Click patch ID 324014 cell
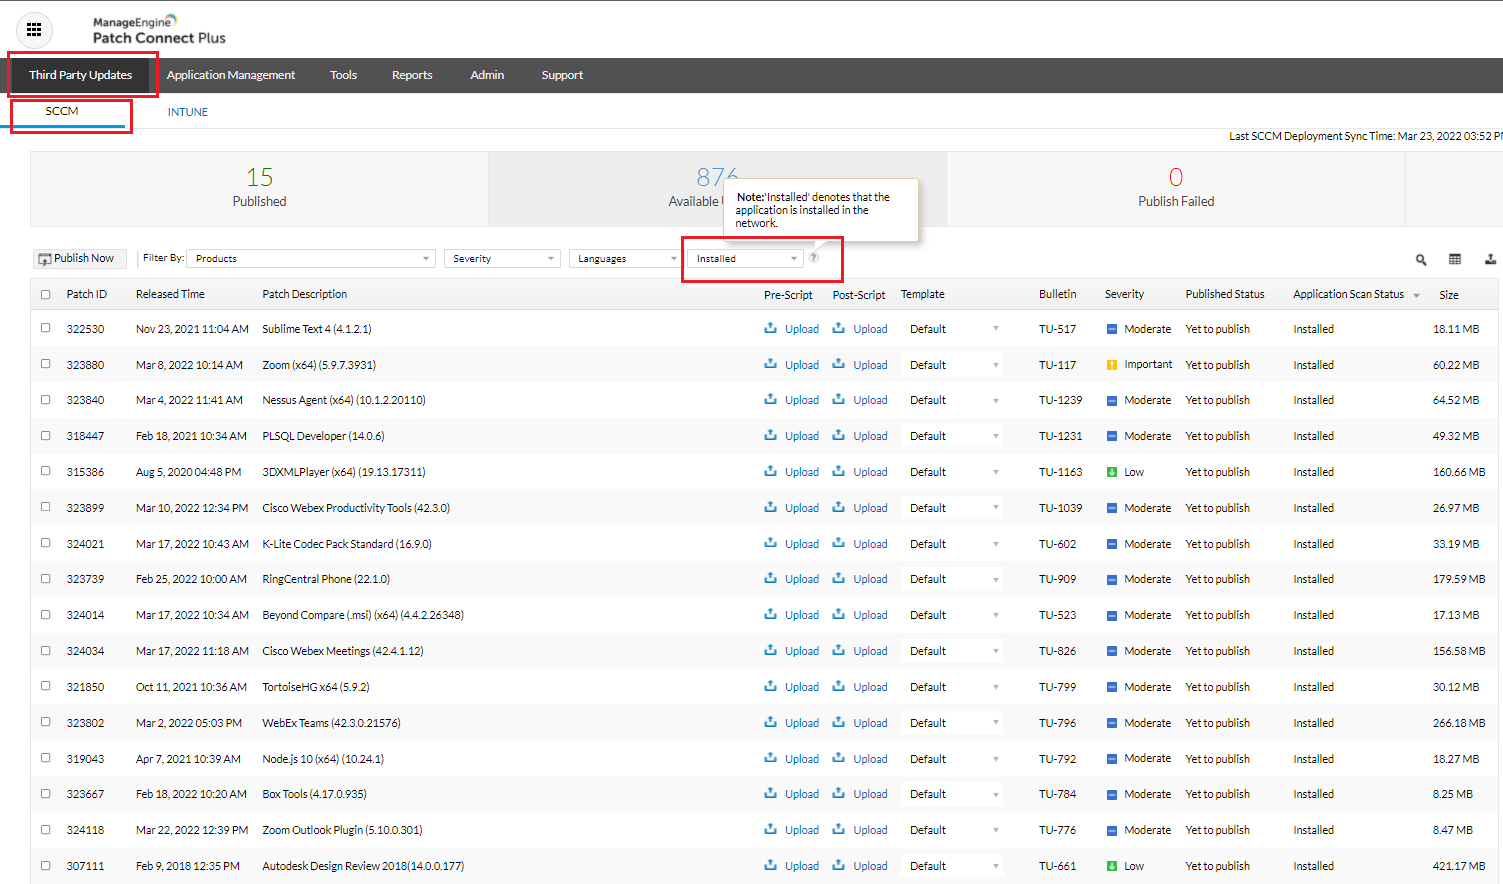This screenshot has width=1503, height=884. pyautogui.click(x=85, y=615)
